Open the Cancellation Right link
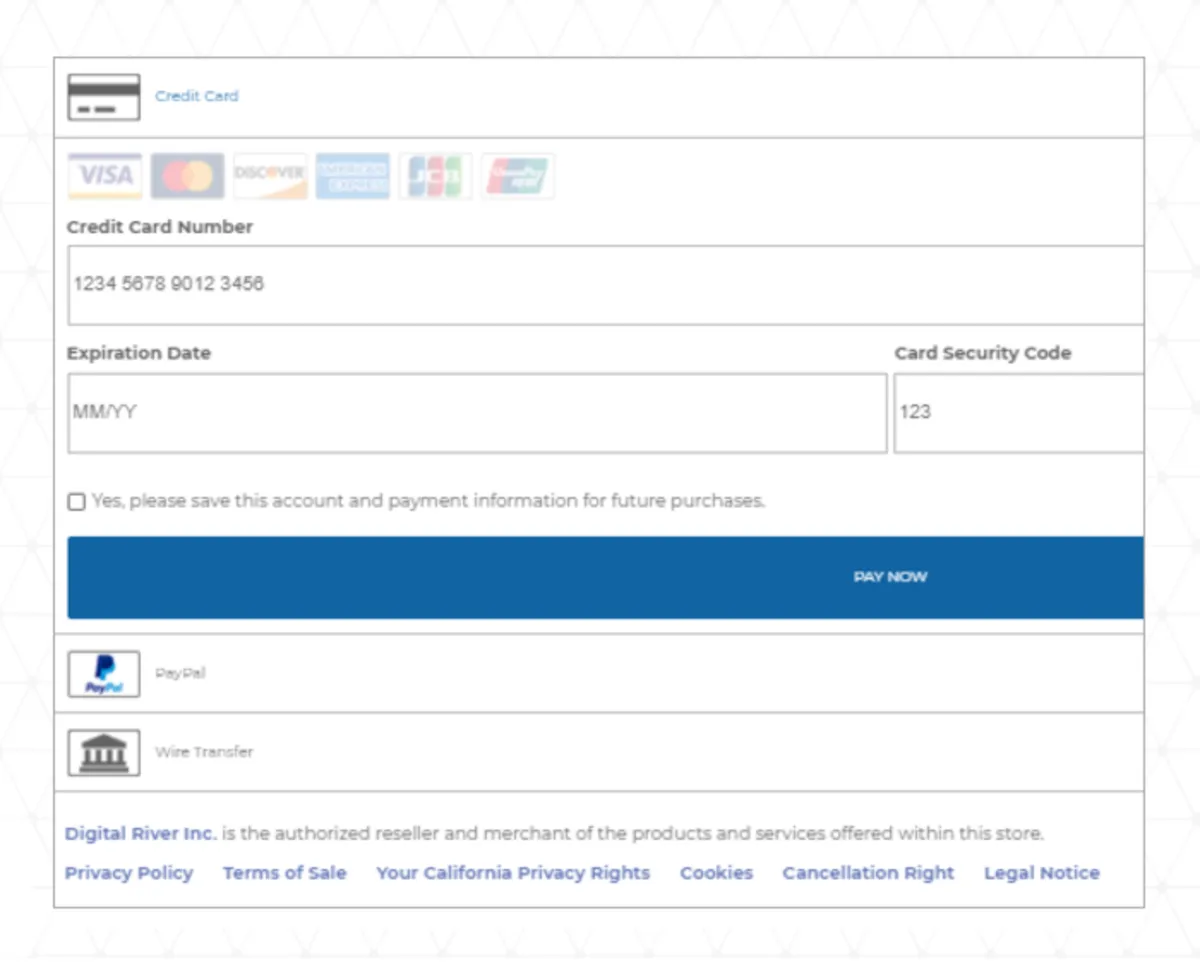The width and height of the screenshot is (1200, 965). (868, 873)
